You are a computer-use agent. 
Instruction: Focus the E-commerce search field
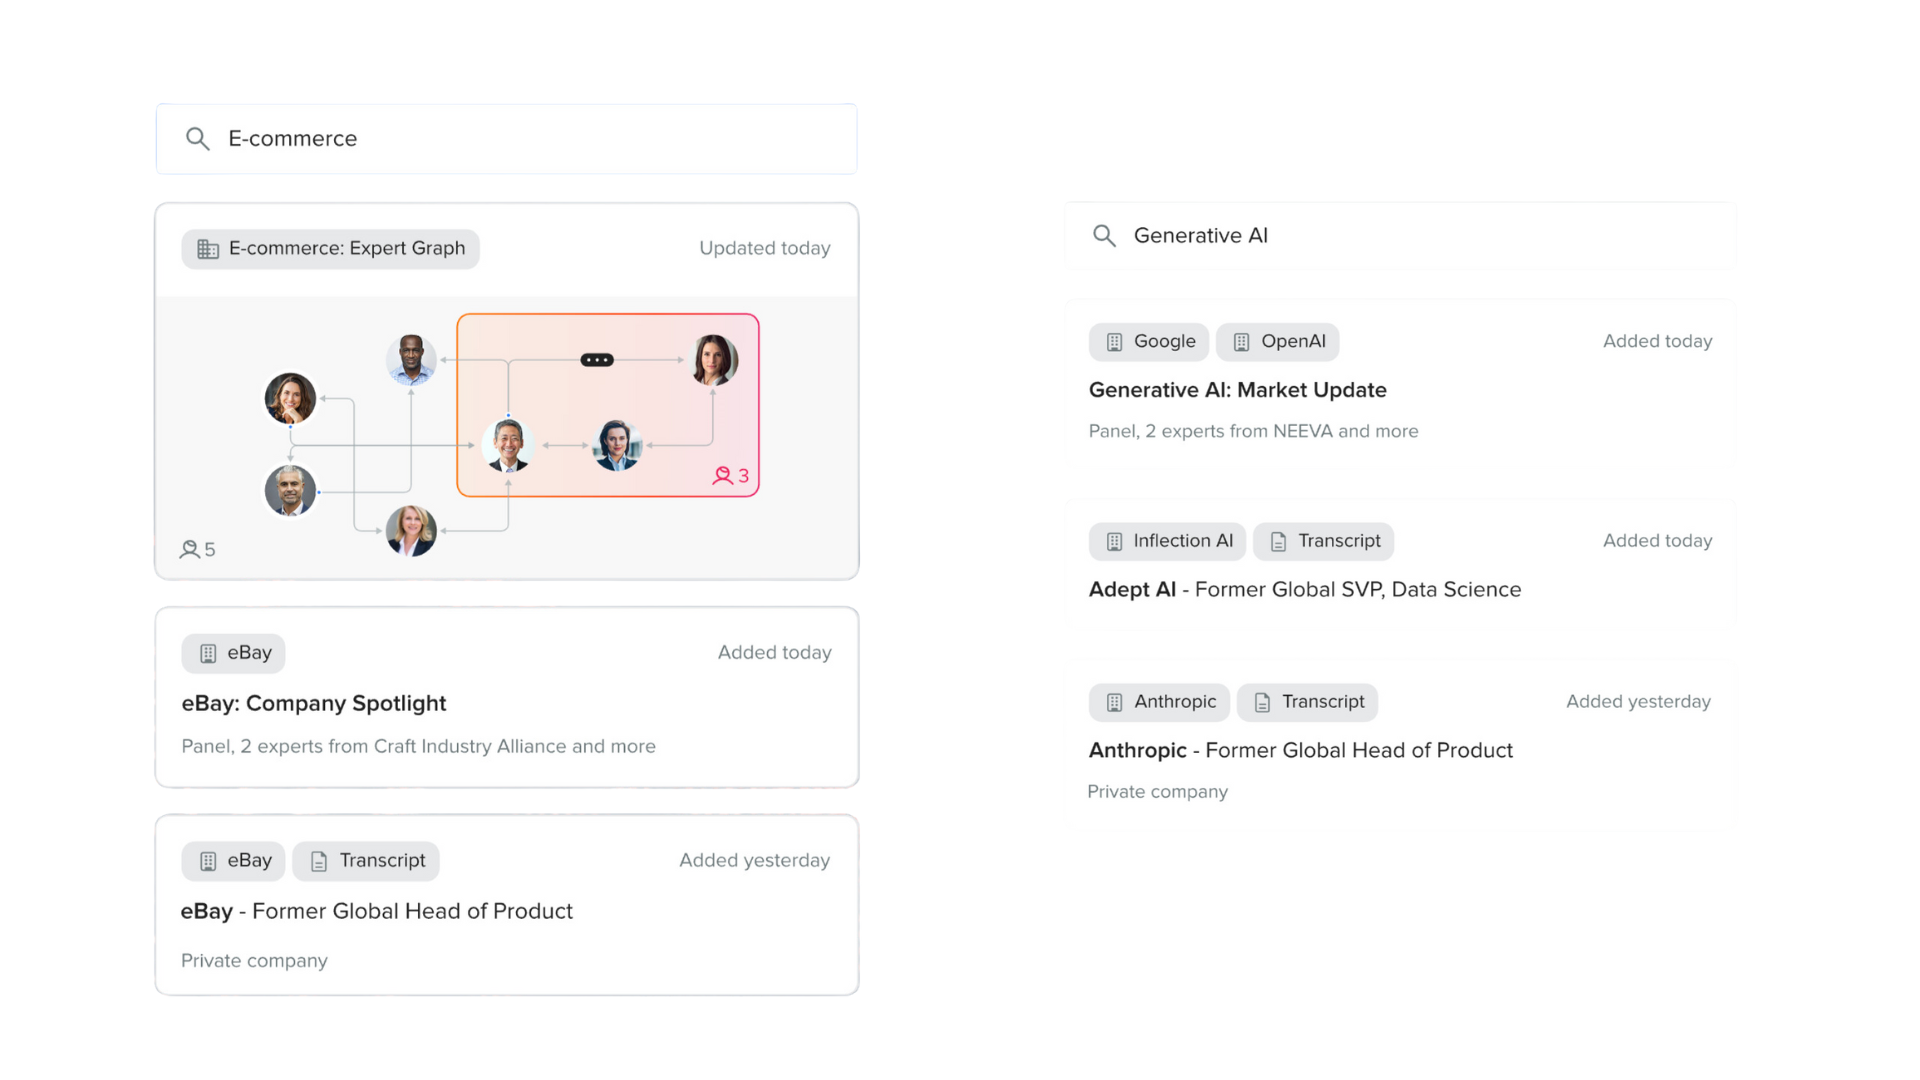click(506, 139)
